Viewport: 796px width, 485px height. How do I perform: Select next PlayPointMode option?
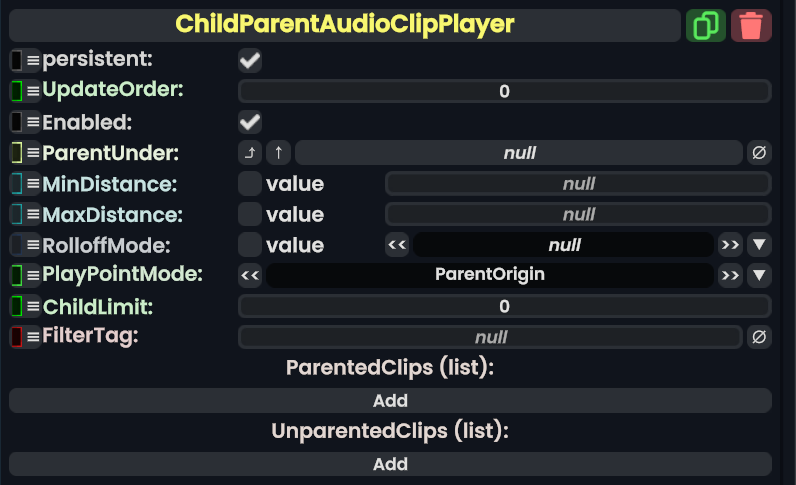tap(730, 276)
